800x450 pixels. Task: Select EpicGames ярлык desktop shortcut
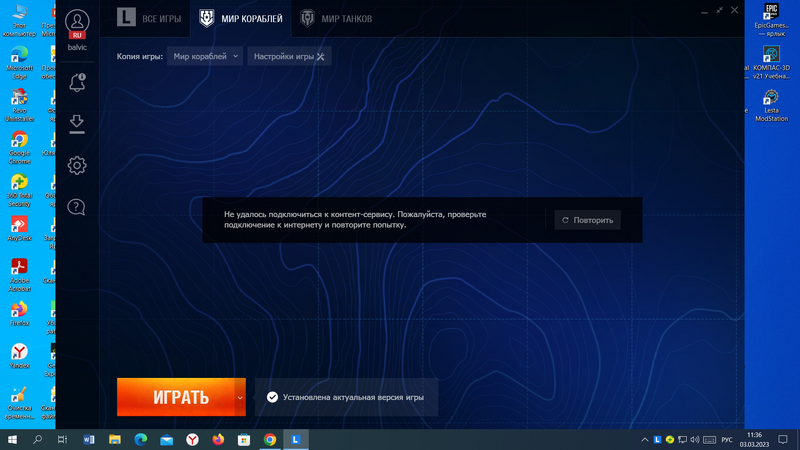tap(771, 20)
